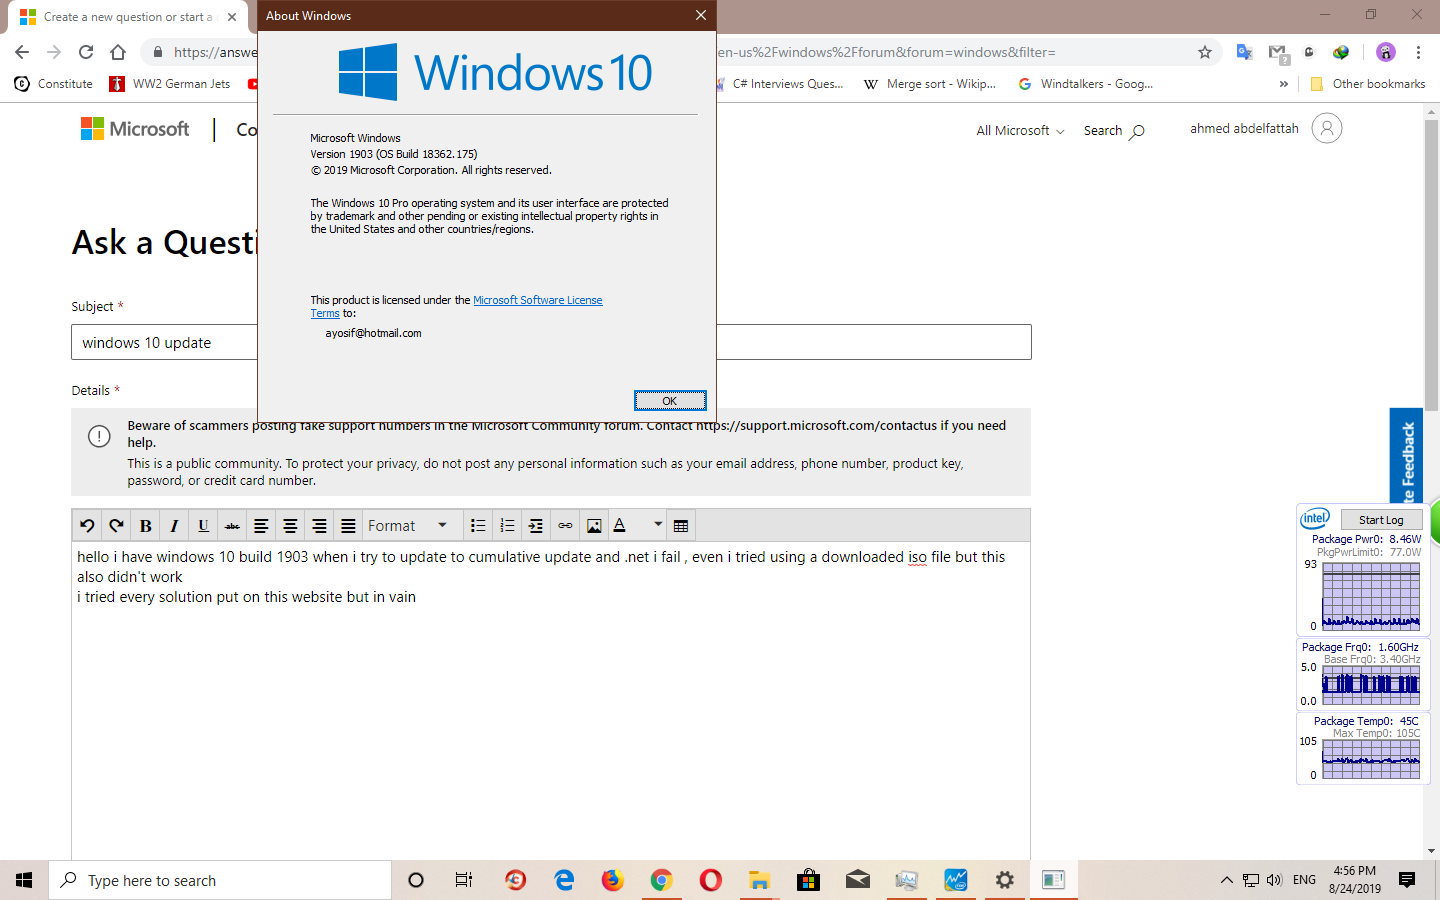Open the Microsoft site Search
The image size is (1440, 900).
point(1114,131)
